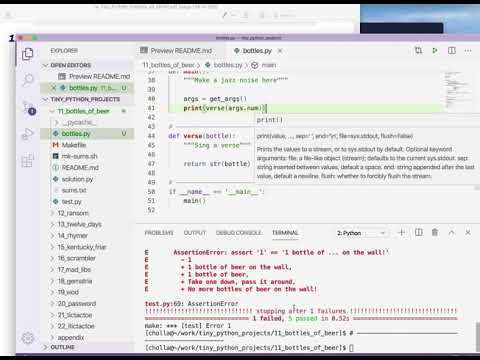This screenshot has height=360, width=480.
Task: Switch to the bottles.py editor tab
Action: [x=257, y=51]
